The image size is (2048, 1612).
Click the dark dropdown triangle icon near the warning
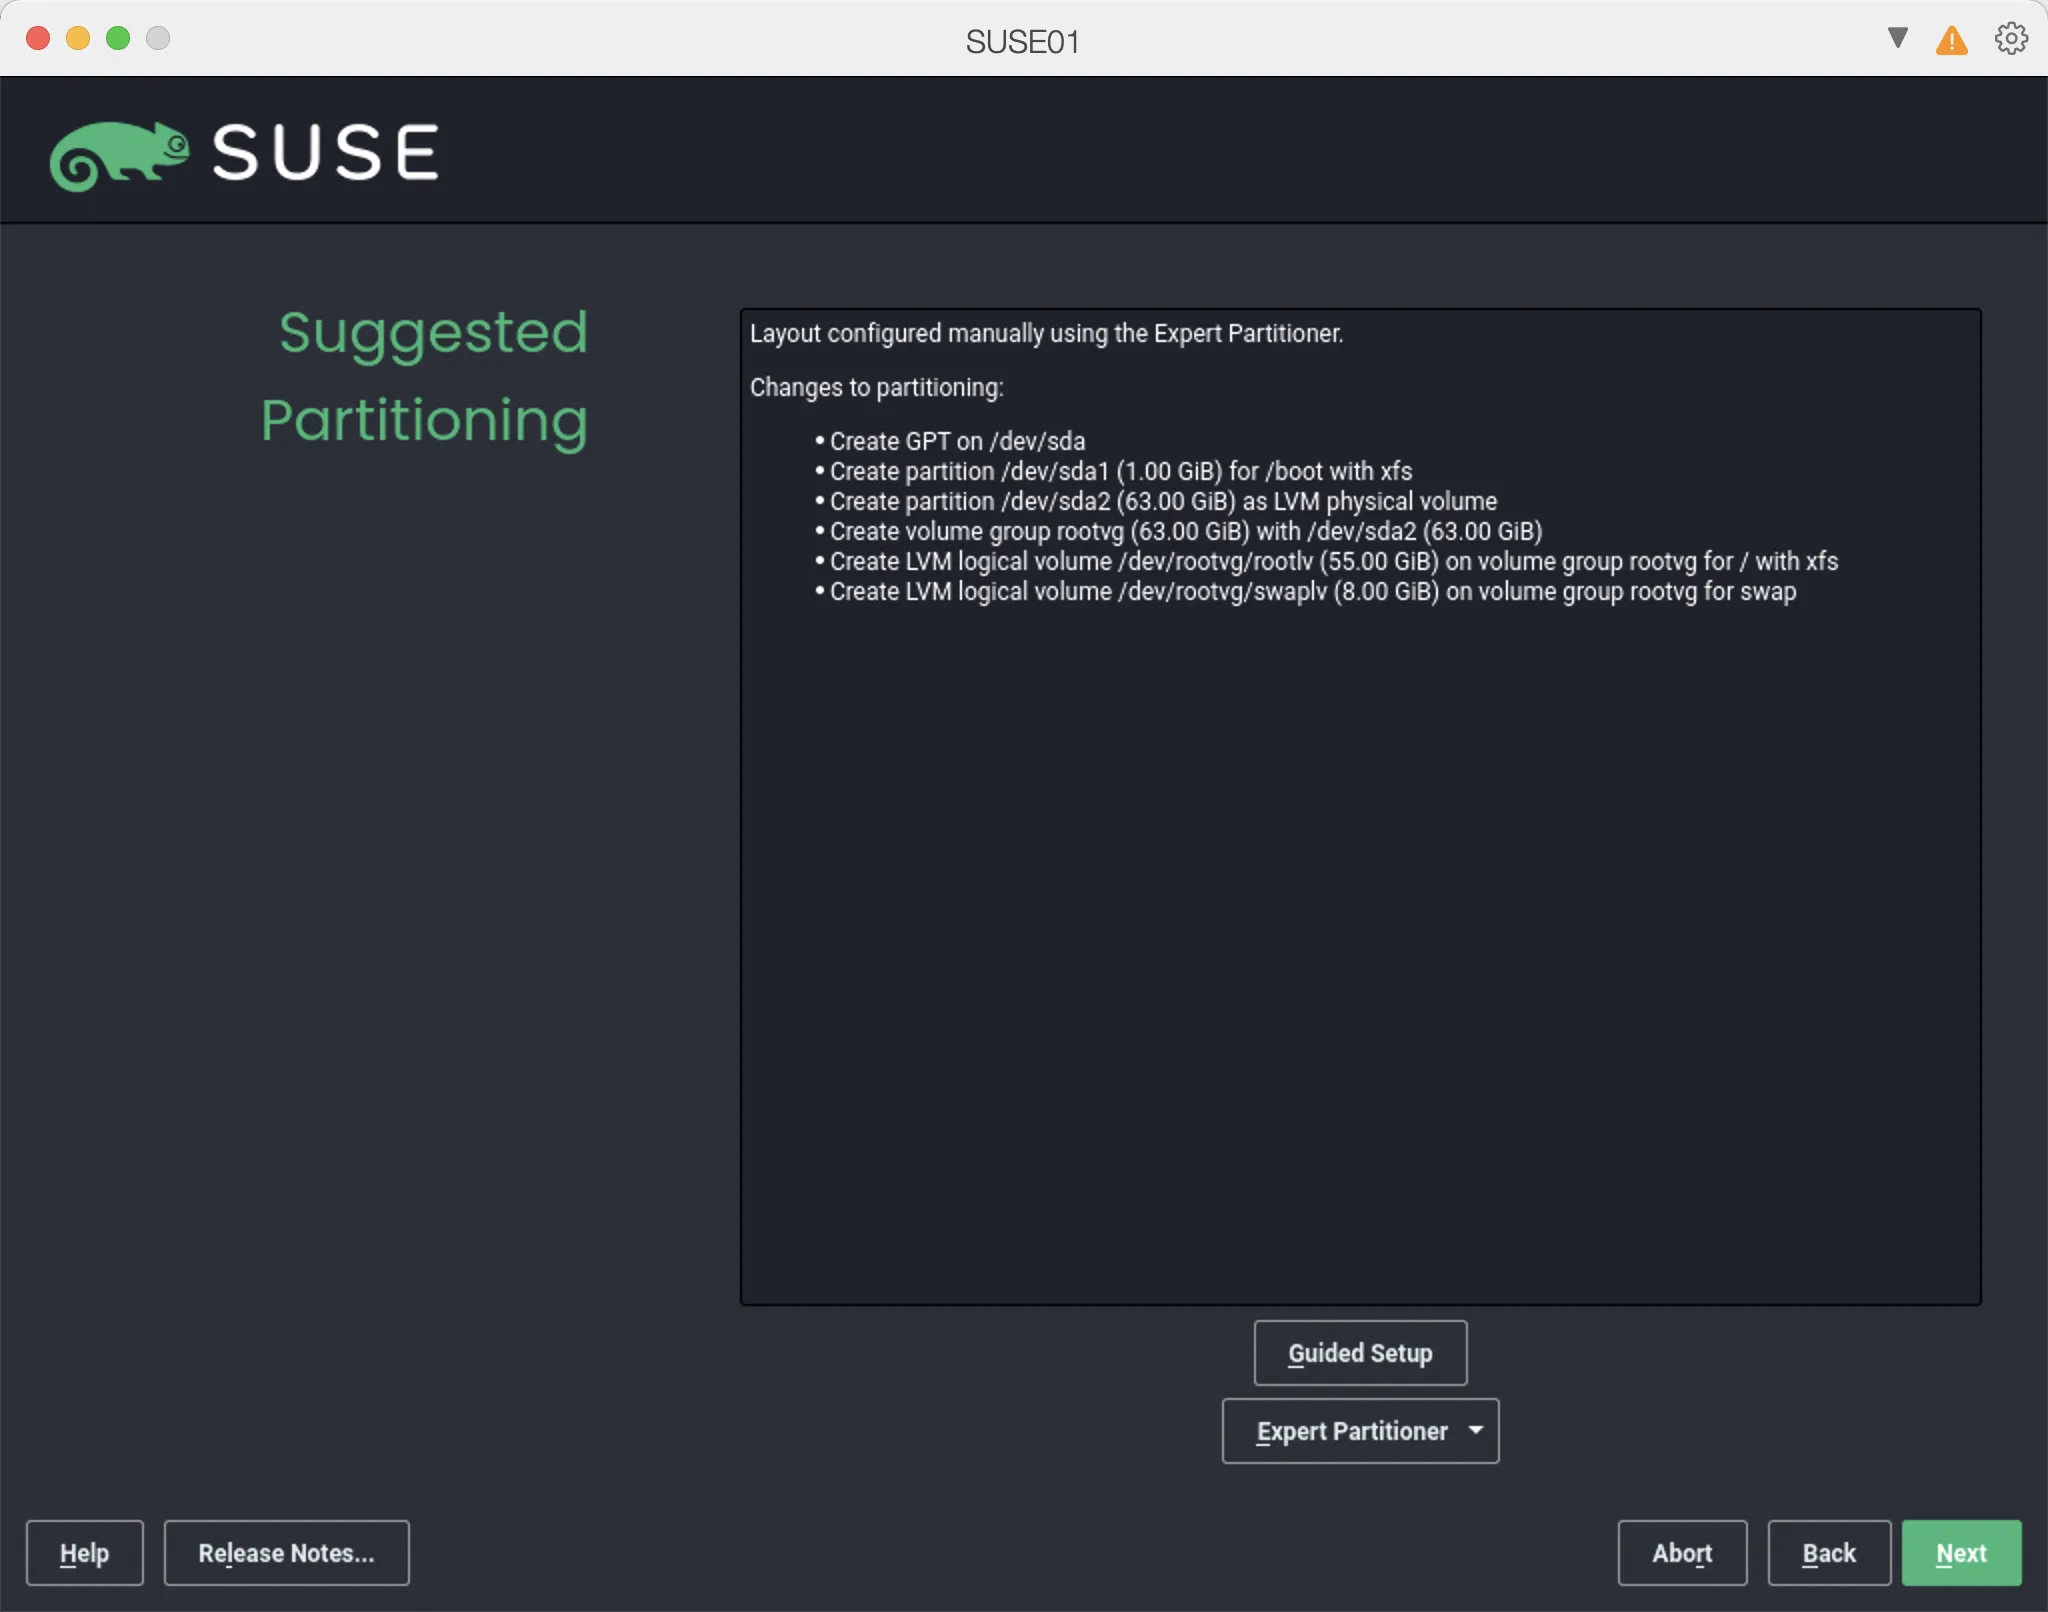tap(1896, 38)
